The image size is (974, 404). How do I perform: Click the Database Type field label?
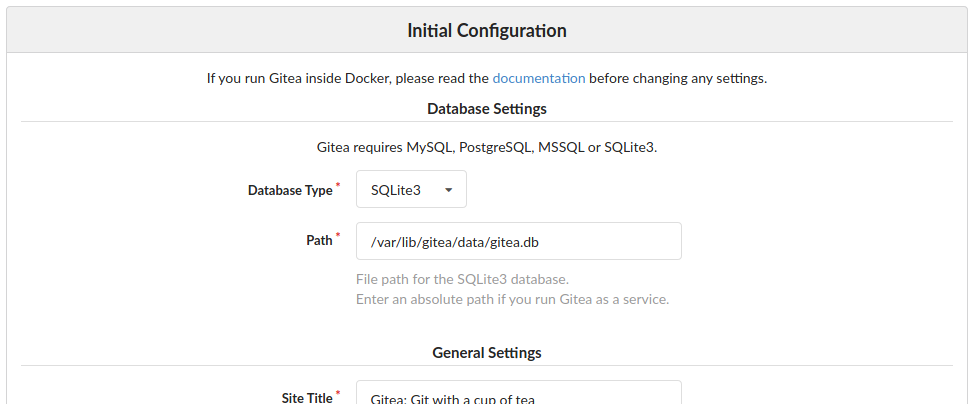tap(290, 190)
